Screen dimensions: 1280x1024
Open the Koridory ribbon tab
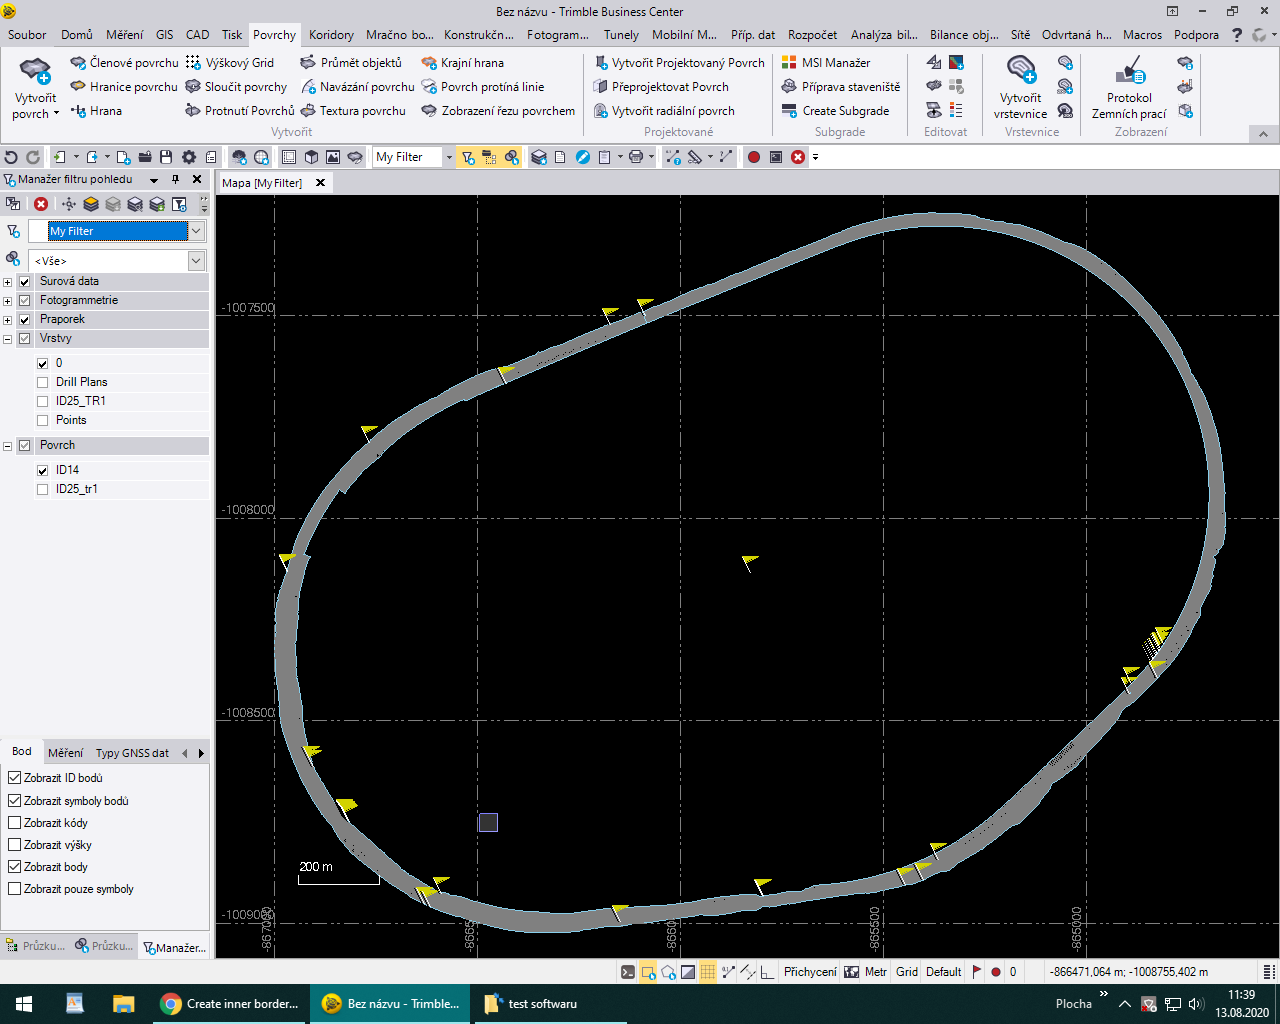(331, 34)
